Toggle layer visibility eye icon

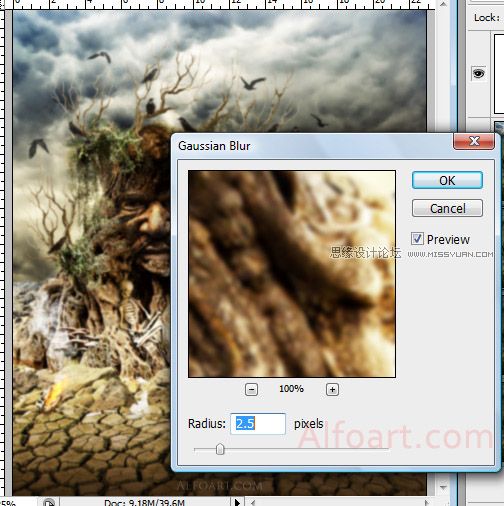(x=478, y=73)
